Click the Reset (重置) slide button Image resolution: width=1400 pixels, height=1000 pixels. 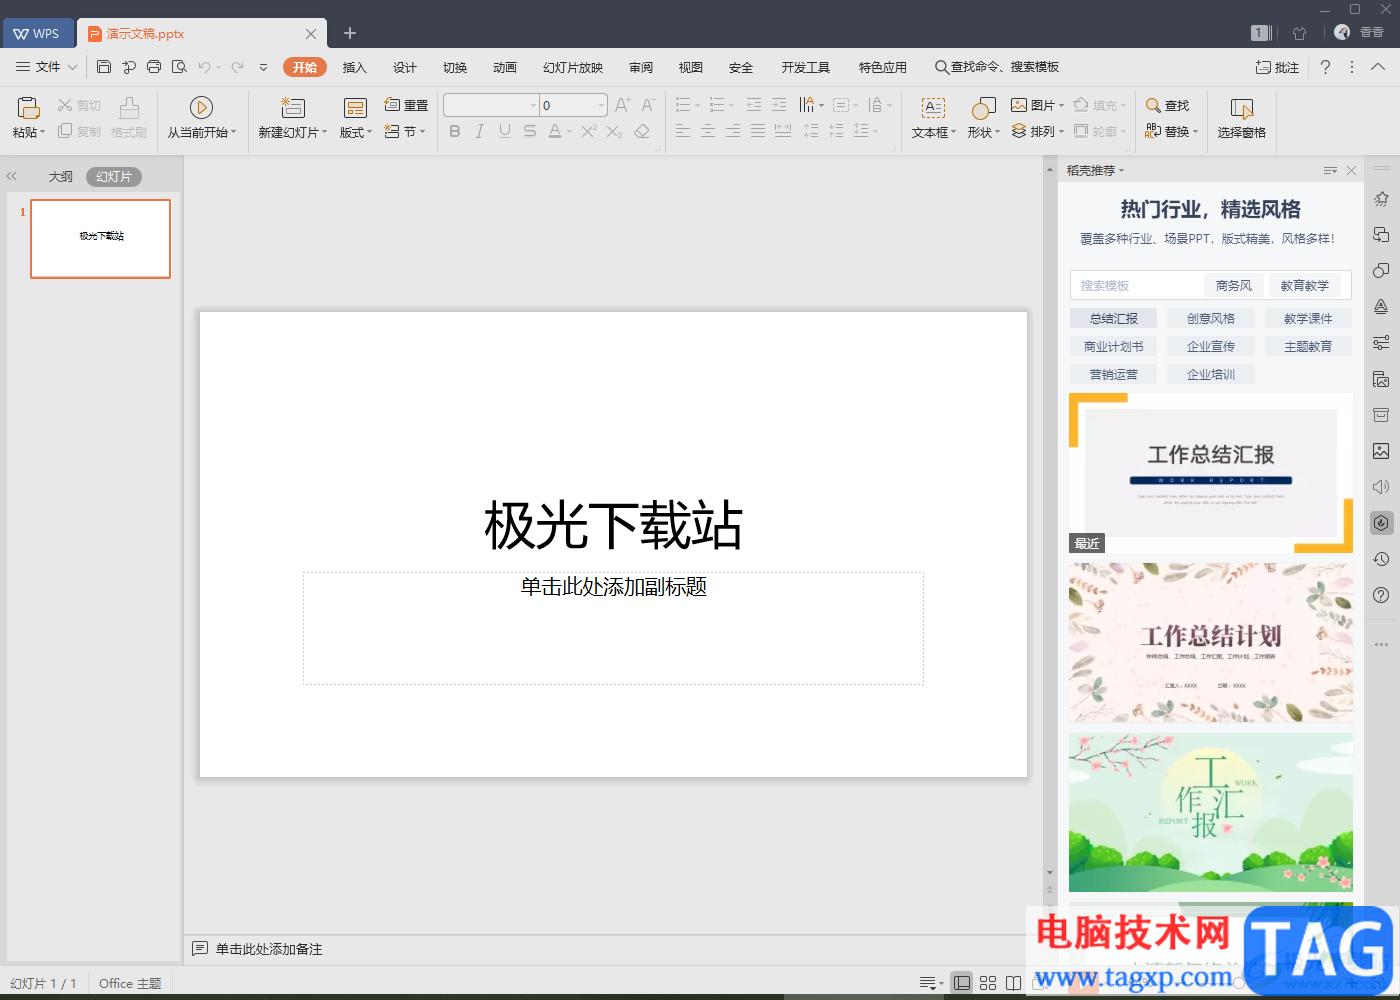(406, 105)
